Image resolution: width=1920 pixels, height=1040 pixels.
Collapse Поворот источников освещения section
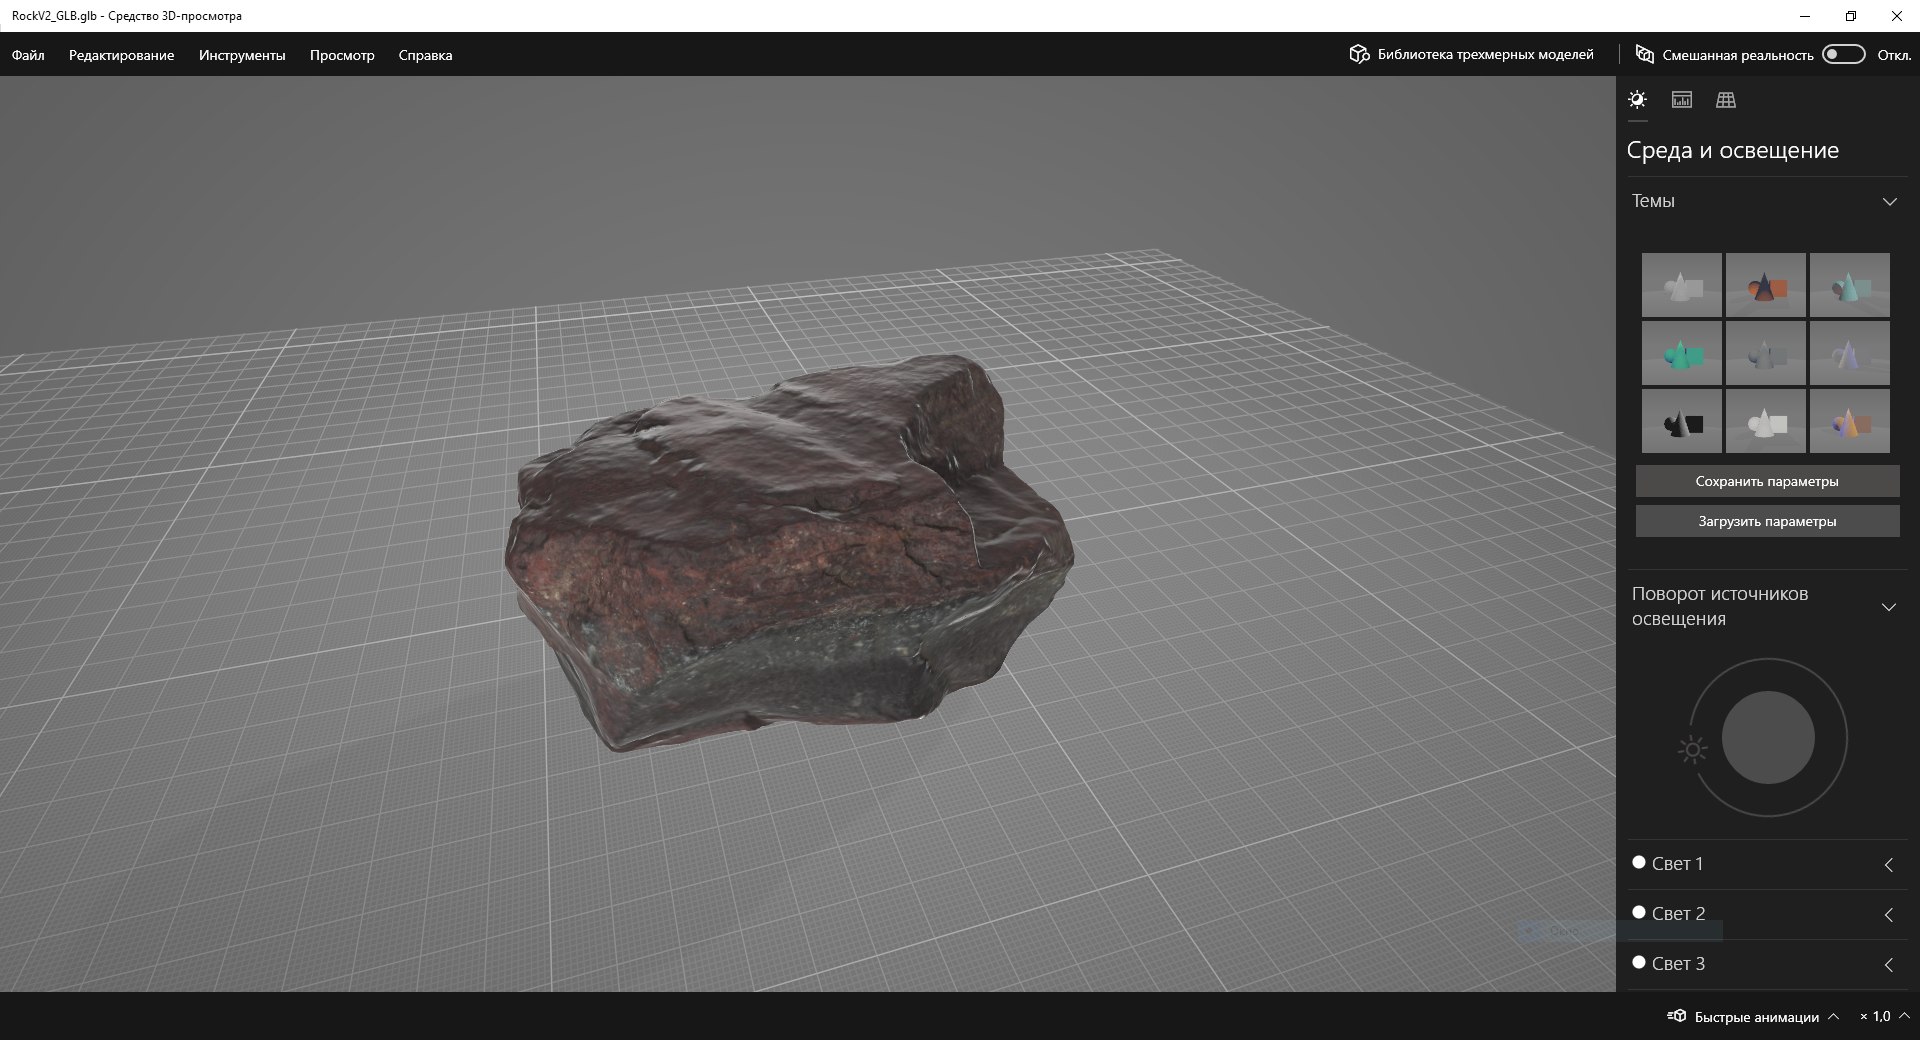[x=1889, y=607]
